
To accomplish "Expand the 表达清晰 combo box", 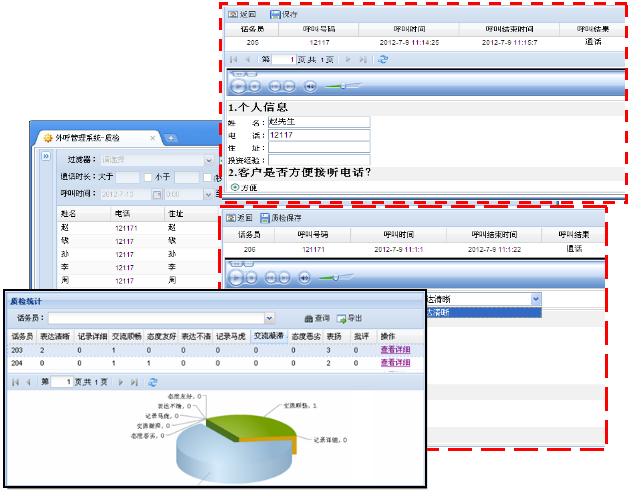I will point(536,298).
